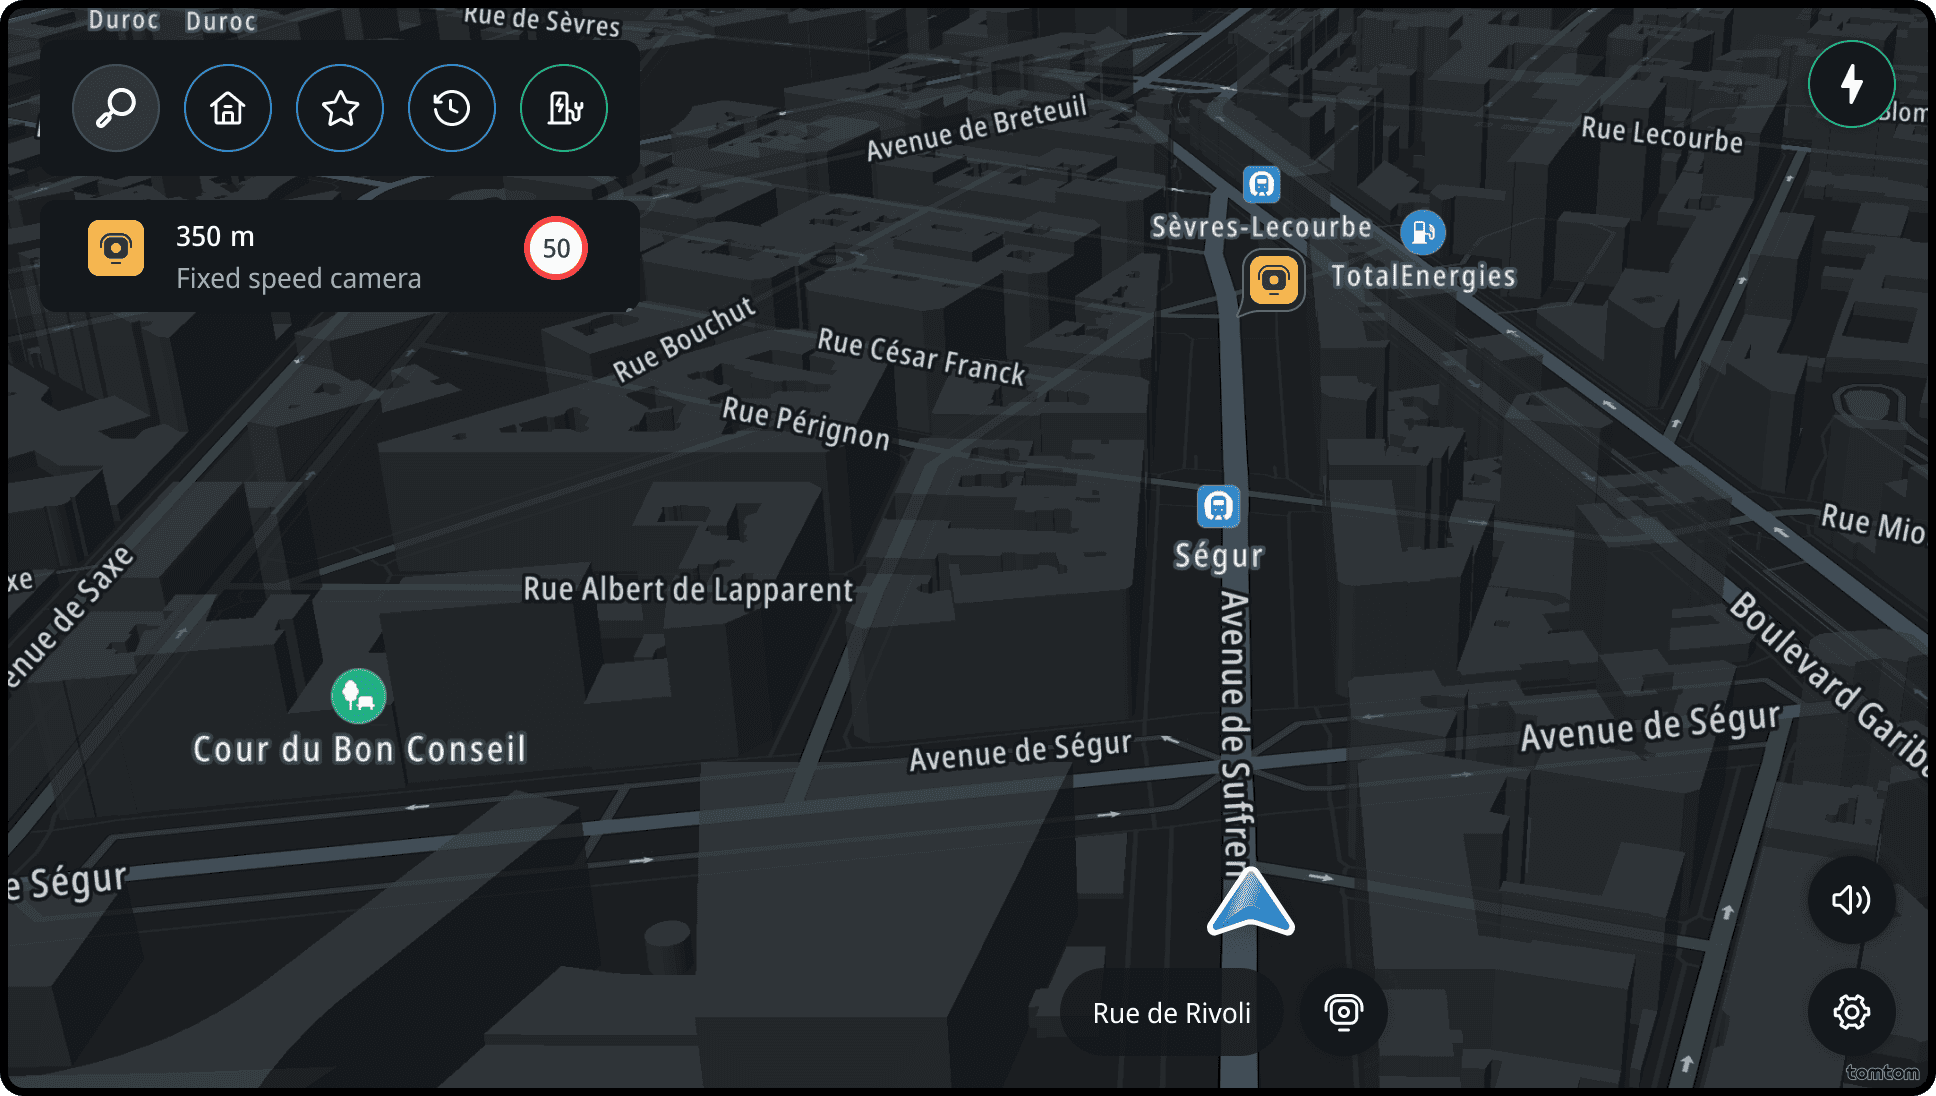Click the TomTom logo watermark

tap(1882, 1073)
